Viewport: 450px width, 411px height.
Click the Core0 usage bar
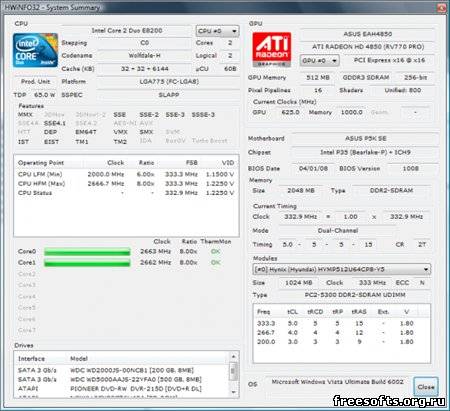tap(87, 252)
